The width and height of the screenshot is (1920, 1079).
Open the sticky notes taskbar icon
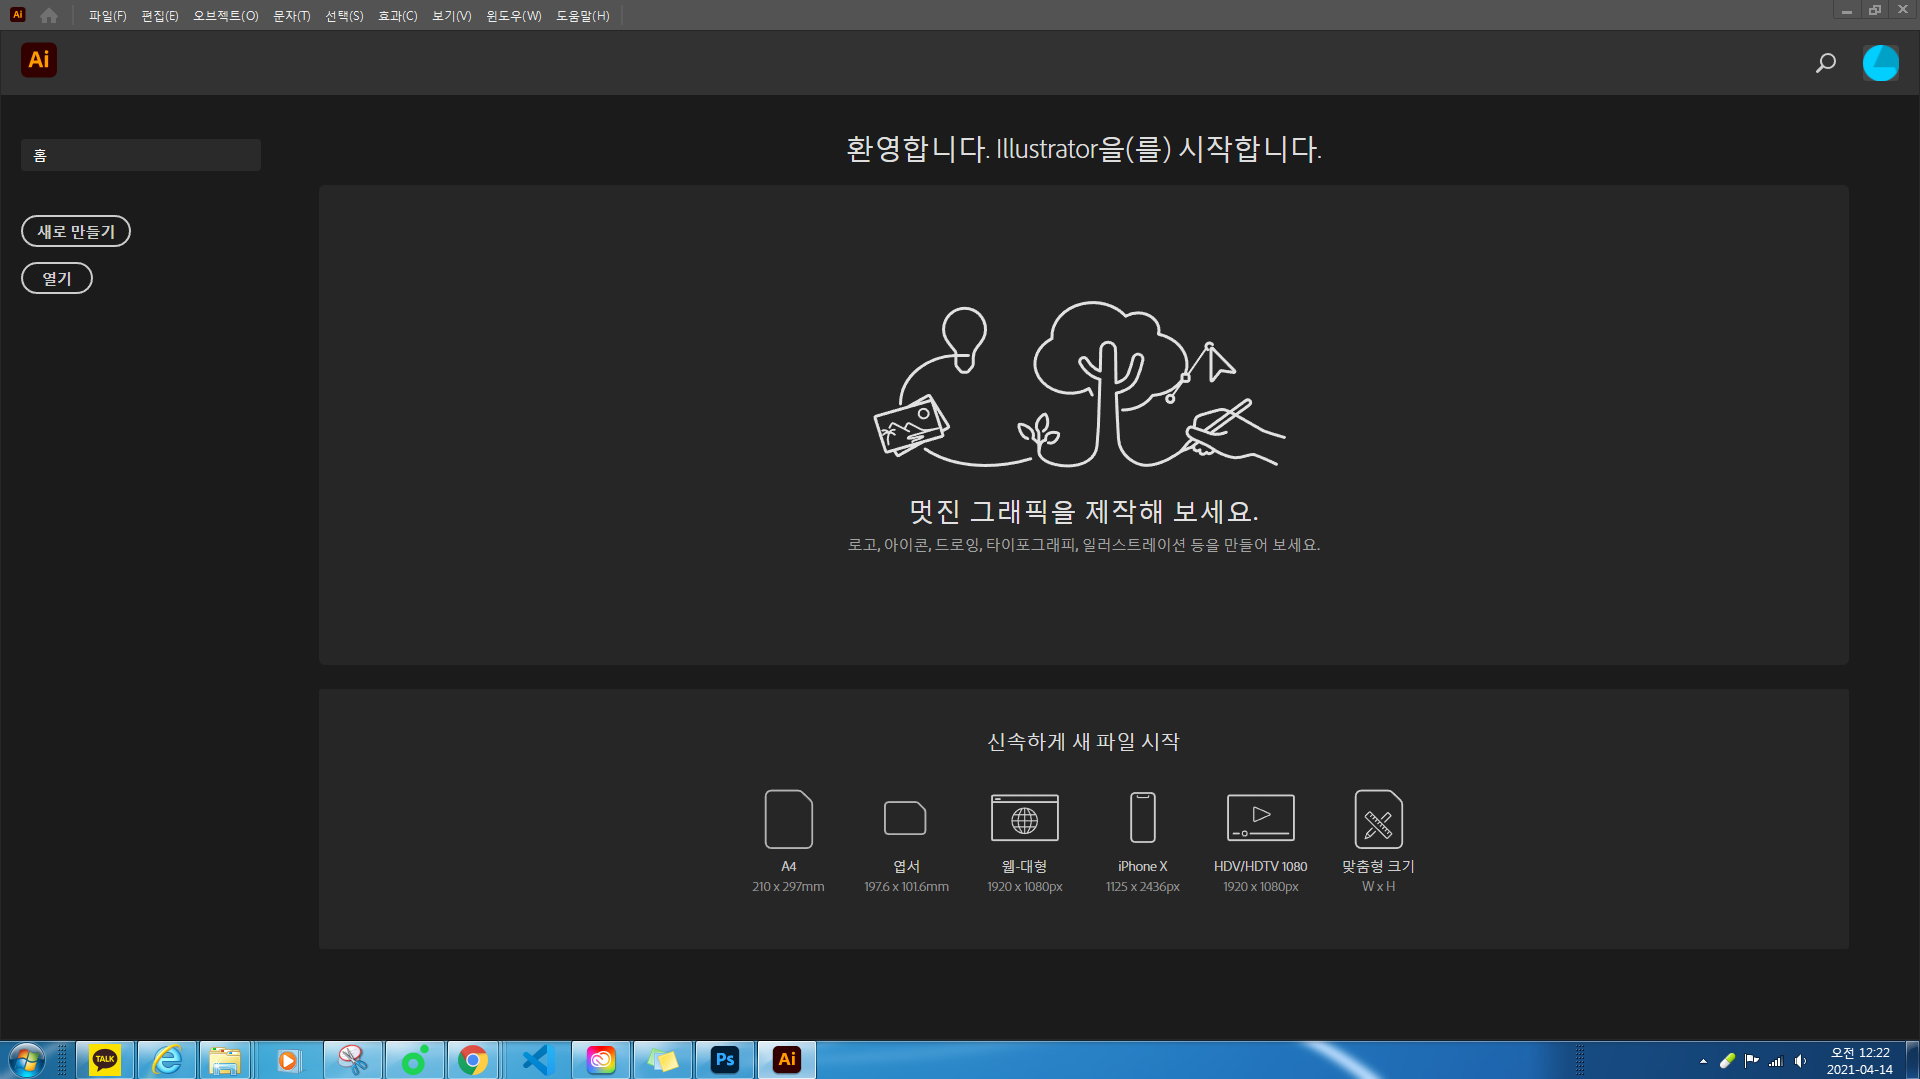[663, 1060]
